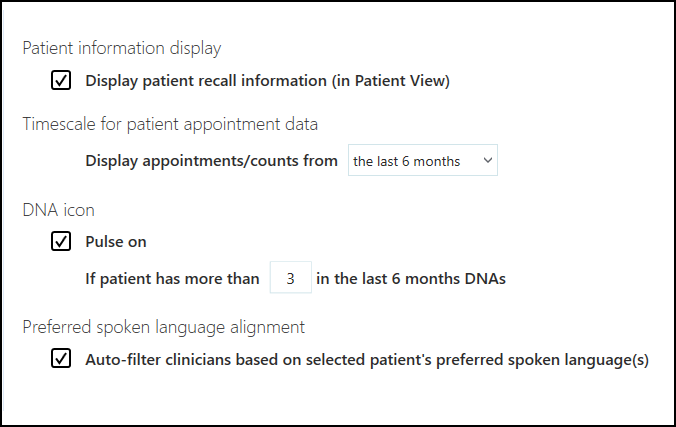Image resolution: width=676 pixels, height=427 pixels.
Task: Click the 'in the last 6 months DNAs' text
Action: tap(410, 279)
